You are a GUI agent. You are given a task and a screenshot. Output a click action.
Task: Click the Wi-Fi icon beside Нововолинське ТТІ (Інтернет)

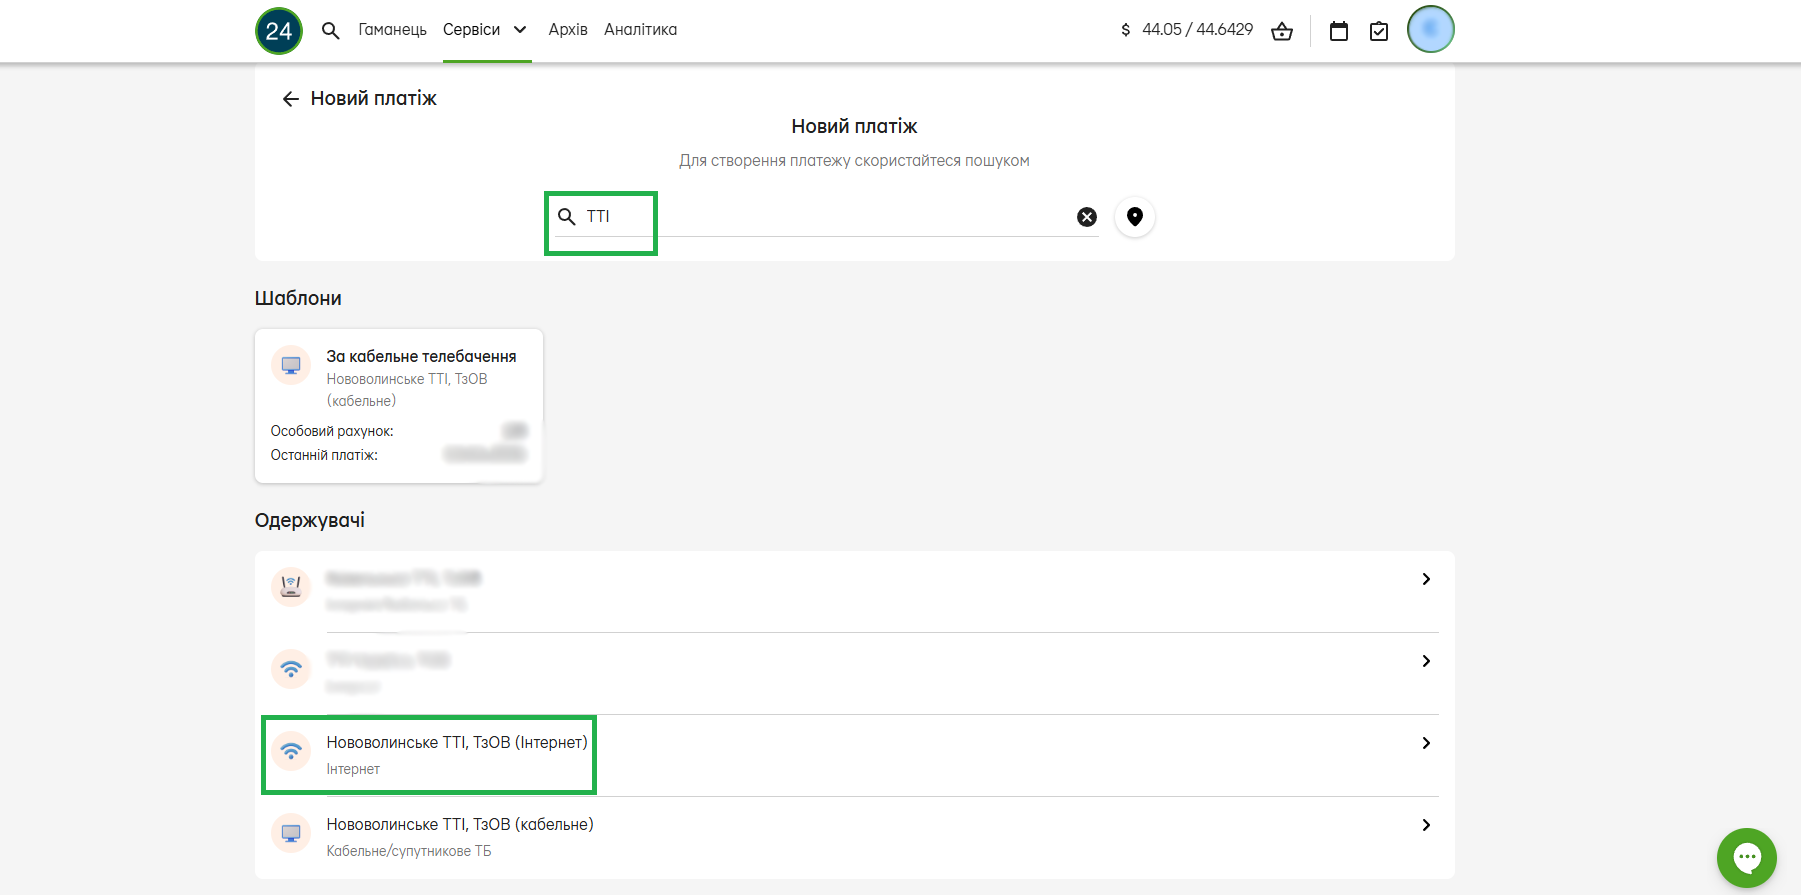291,750
